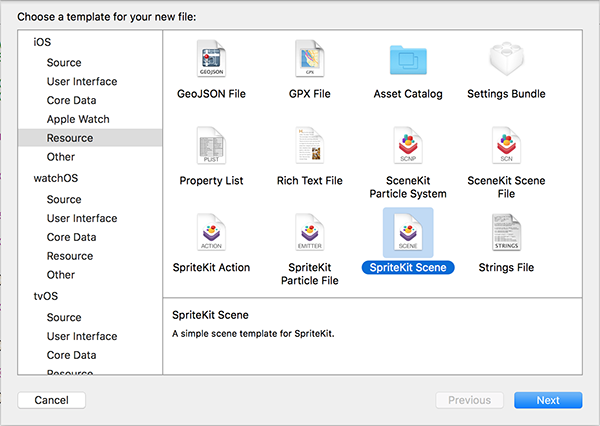600x426 pixels.
Task: Choose Resource under watchOS
Action: point(70,256)
